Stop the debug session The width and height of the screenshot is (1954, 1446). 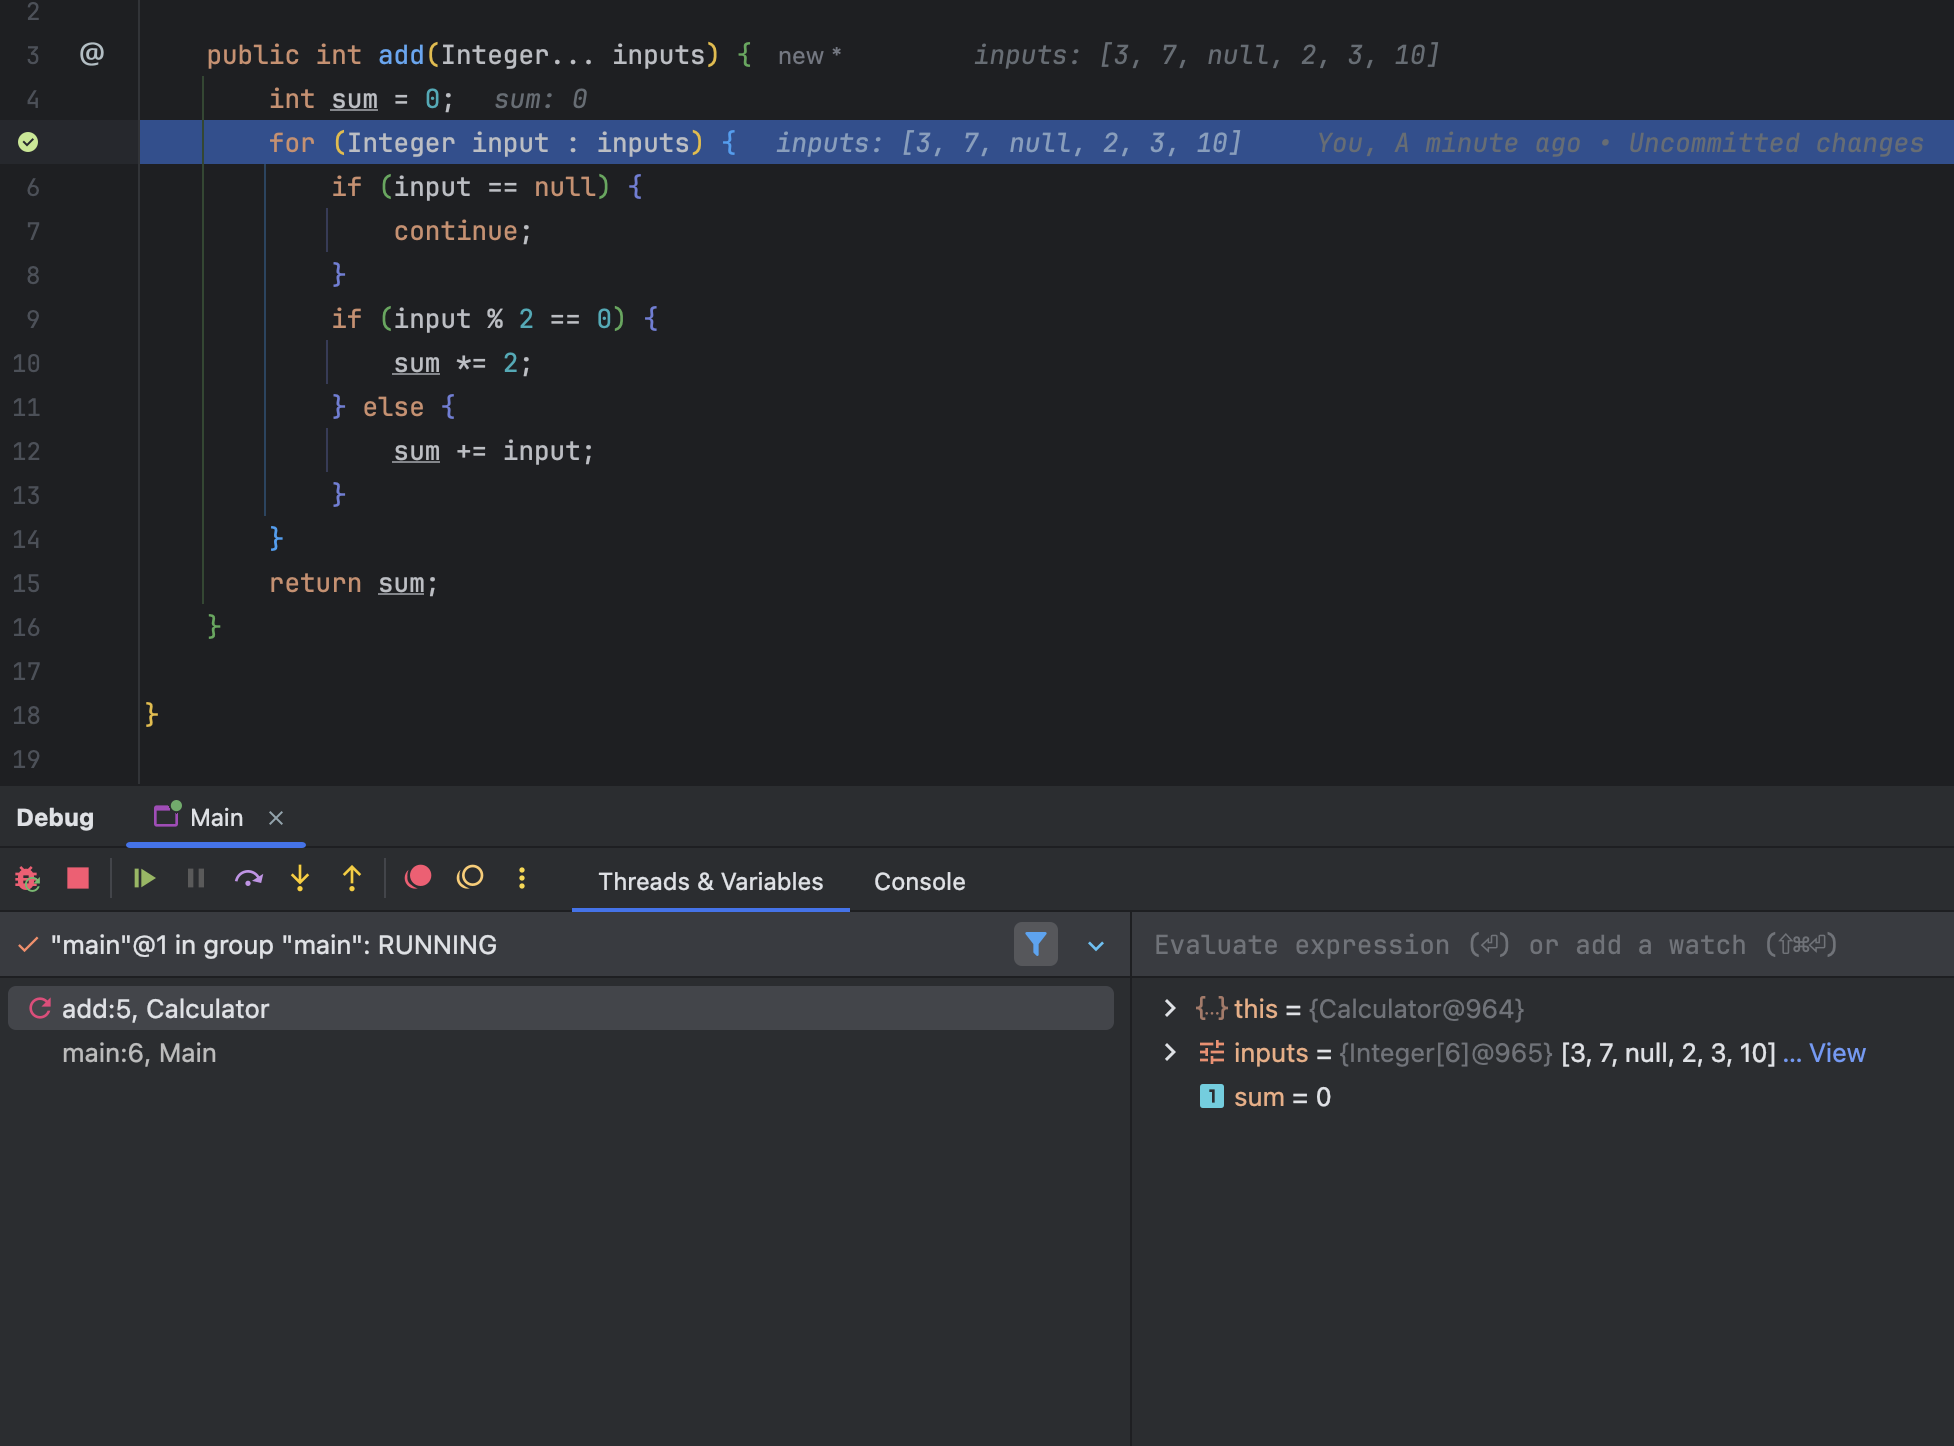pos(78,879)
